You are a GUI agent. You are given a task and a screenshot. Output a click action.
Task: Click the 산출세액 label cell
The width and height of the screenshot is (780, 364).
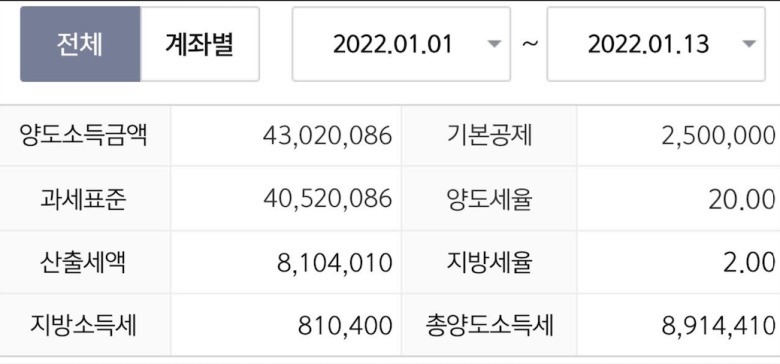click(x=85, y=263)
